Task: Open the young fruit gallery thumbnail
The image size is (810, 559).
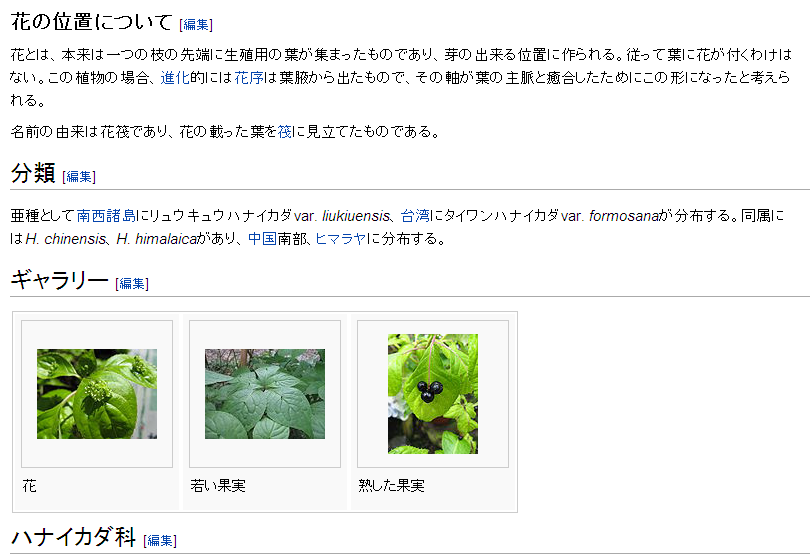Action: [265, 394]
